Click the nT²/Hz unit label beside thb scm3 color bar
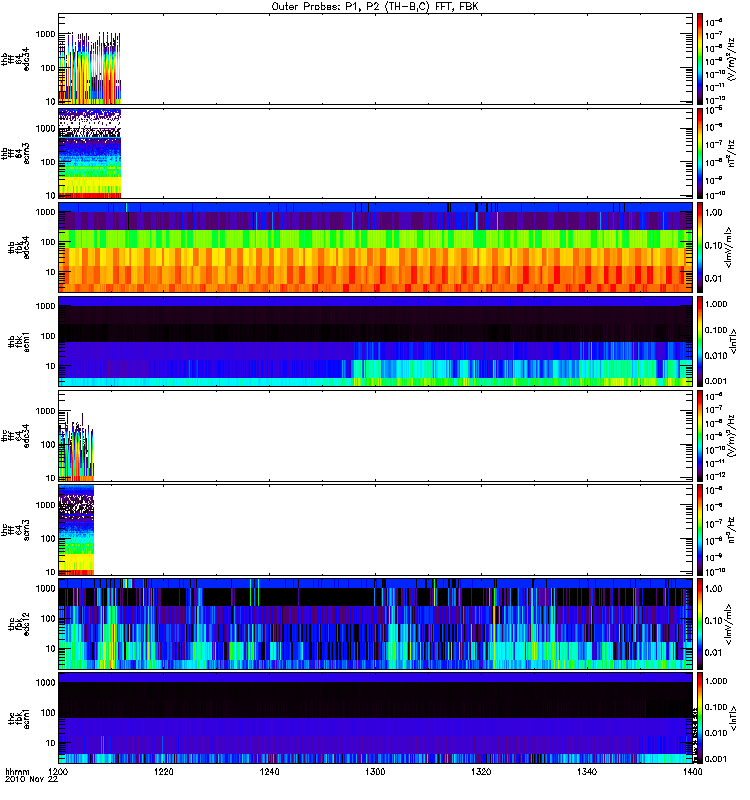Screen dimensions: 750x800 pos(732,153)
